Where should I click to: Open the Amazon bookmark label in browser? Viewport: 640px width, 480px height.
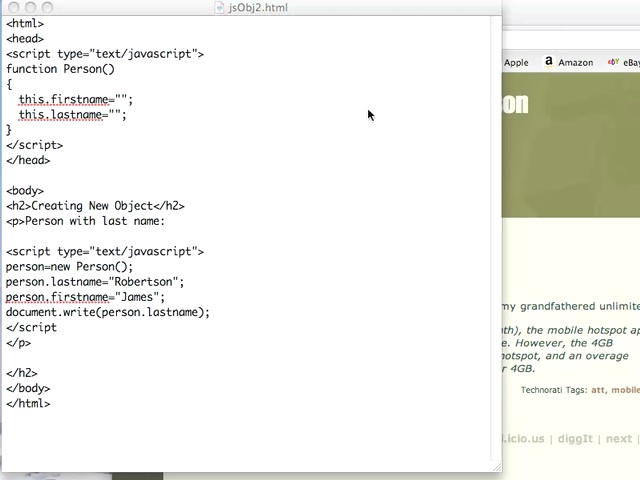pyautogui.click(x=576, y=62)
